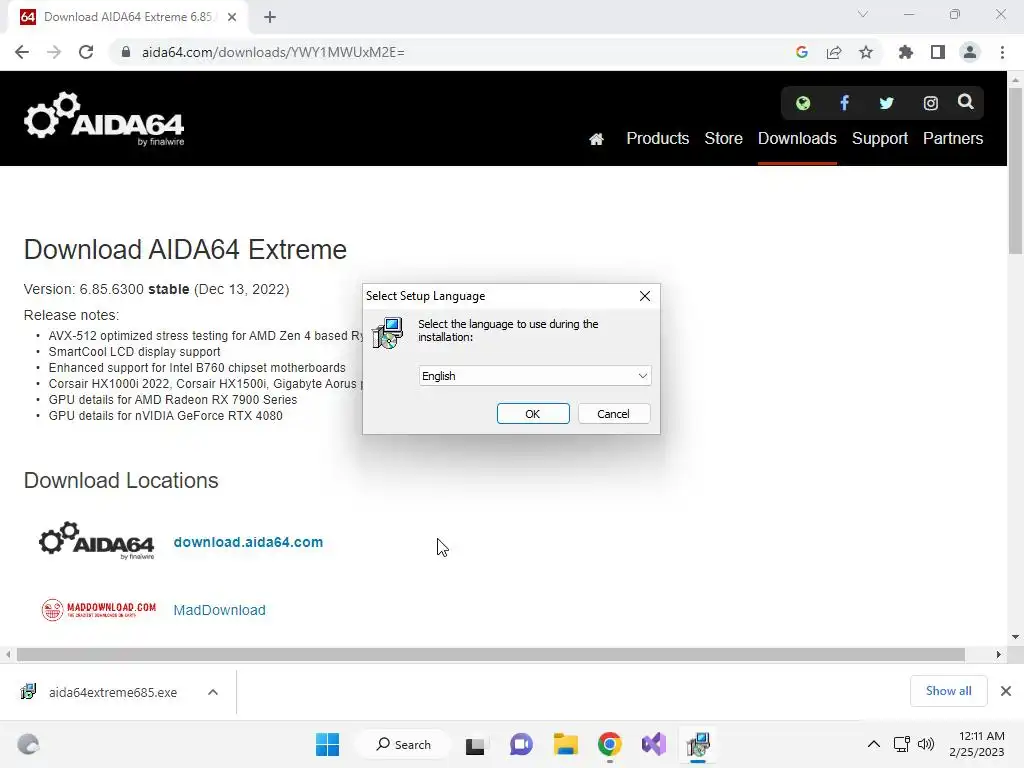1024x768 pixels.
Task: Click the AIDA64 logo in site header
Action: click(x=104, y=118)
